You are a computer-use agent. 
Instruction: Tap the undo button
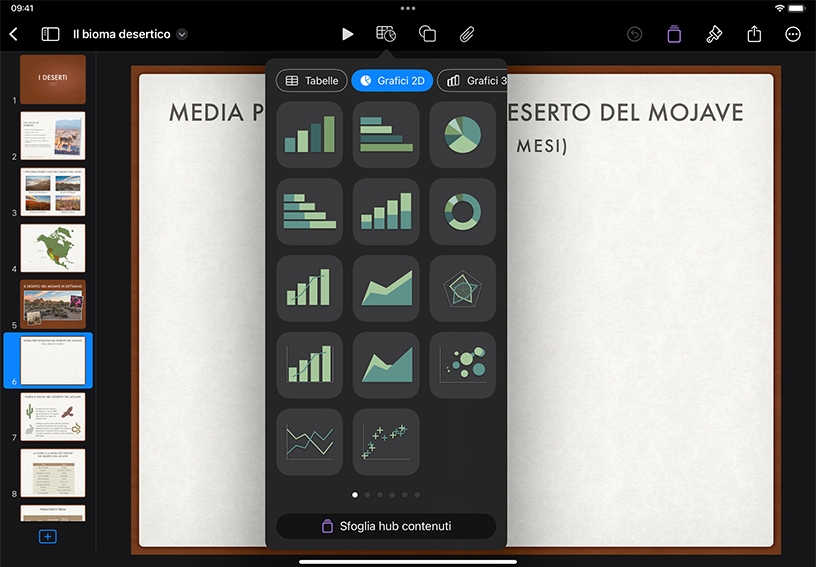point(634,34)
